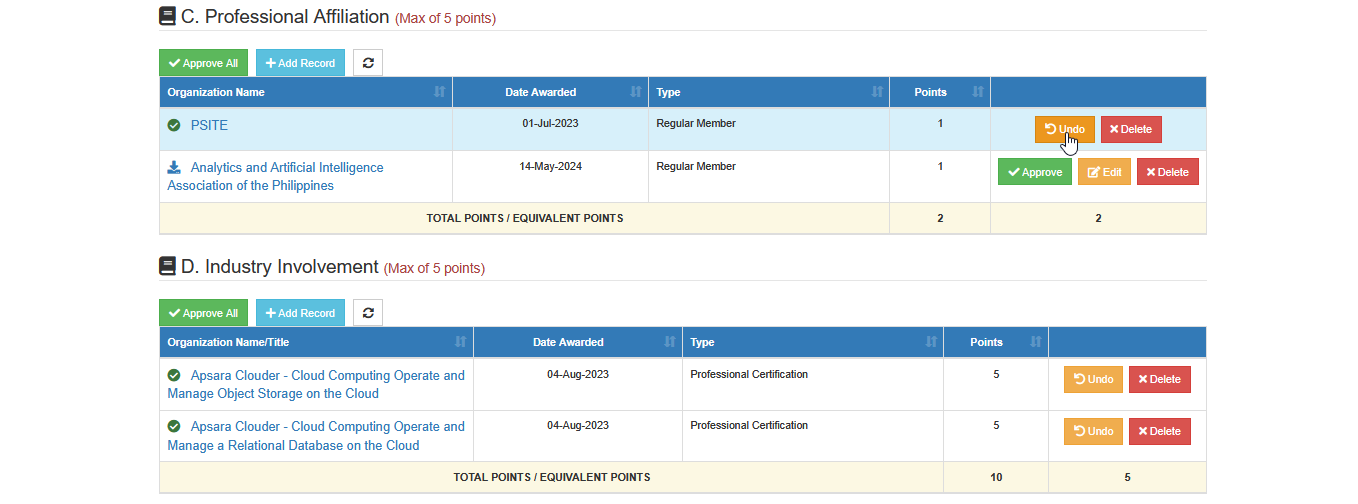
Task: Edit the Analytics and Artificial Intelligence record
Action: [1104, 172]
